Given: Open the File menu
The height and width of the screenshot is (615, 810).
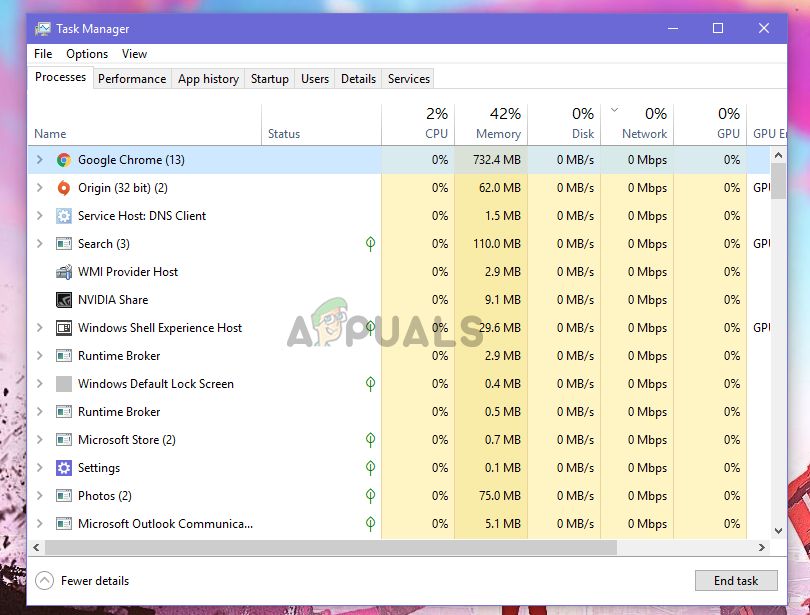Looking at the screenshot, I should point(43,54).
